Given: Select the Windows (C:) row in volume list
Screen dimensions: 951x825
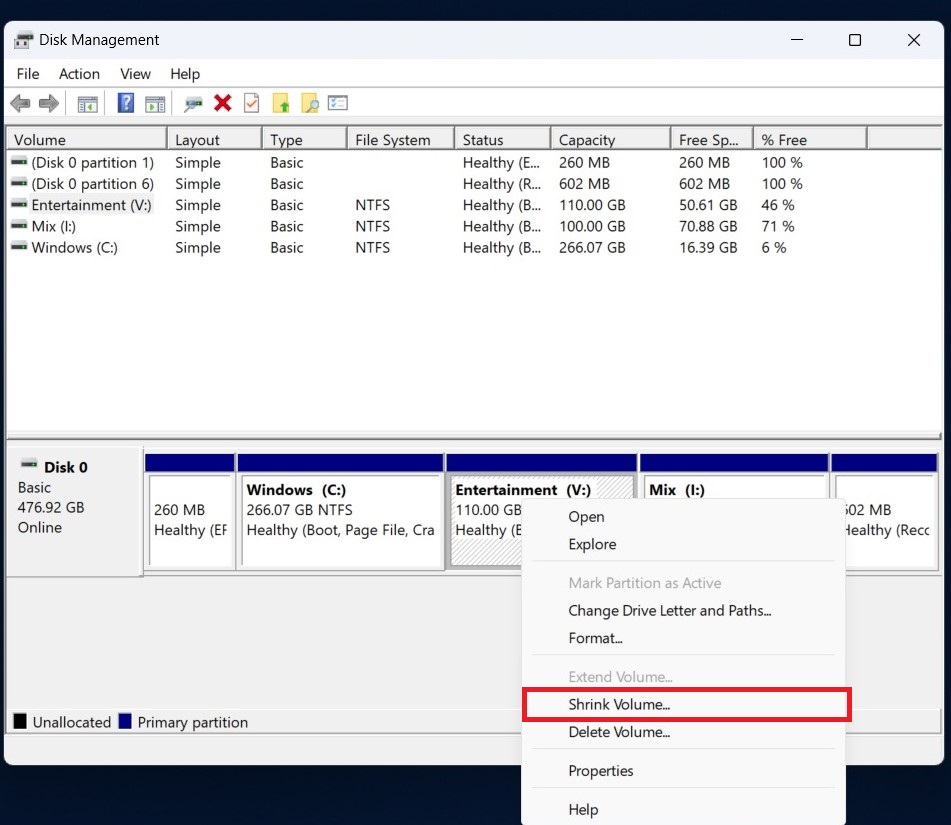Looking at the screenshot, I should click(74, 247).
